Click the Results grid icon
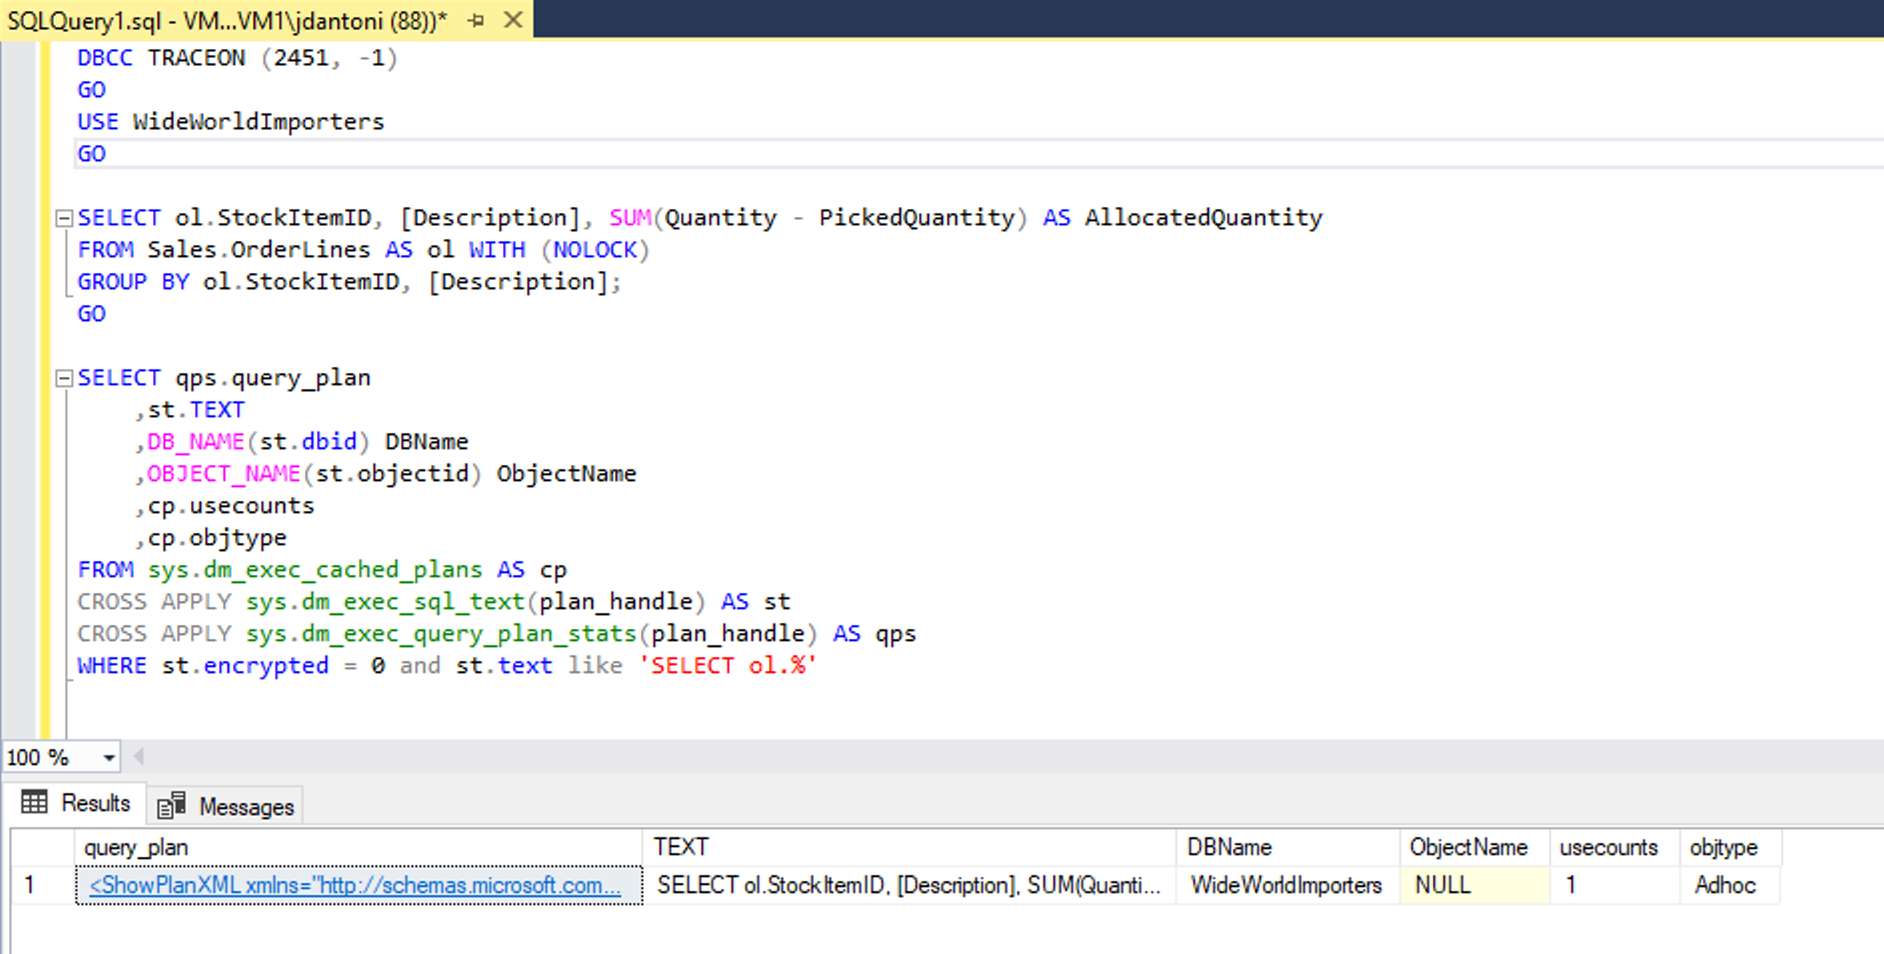The image size is (1884, 954). 34,802
